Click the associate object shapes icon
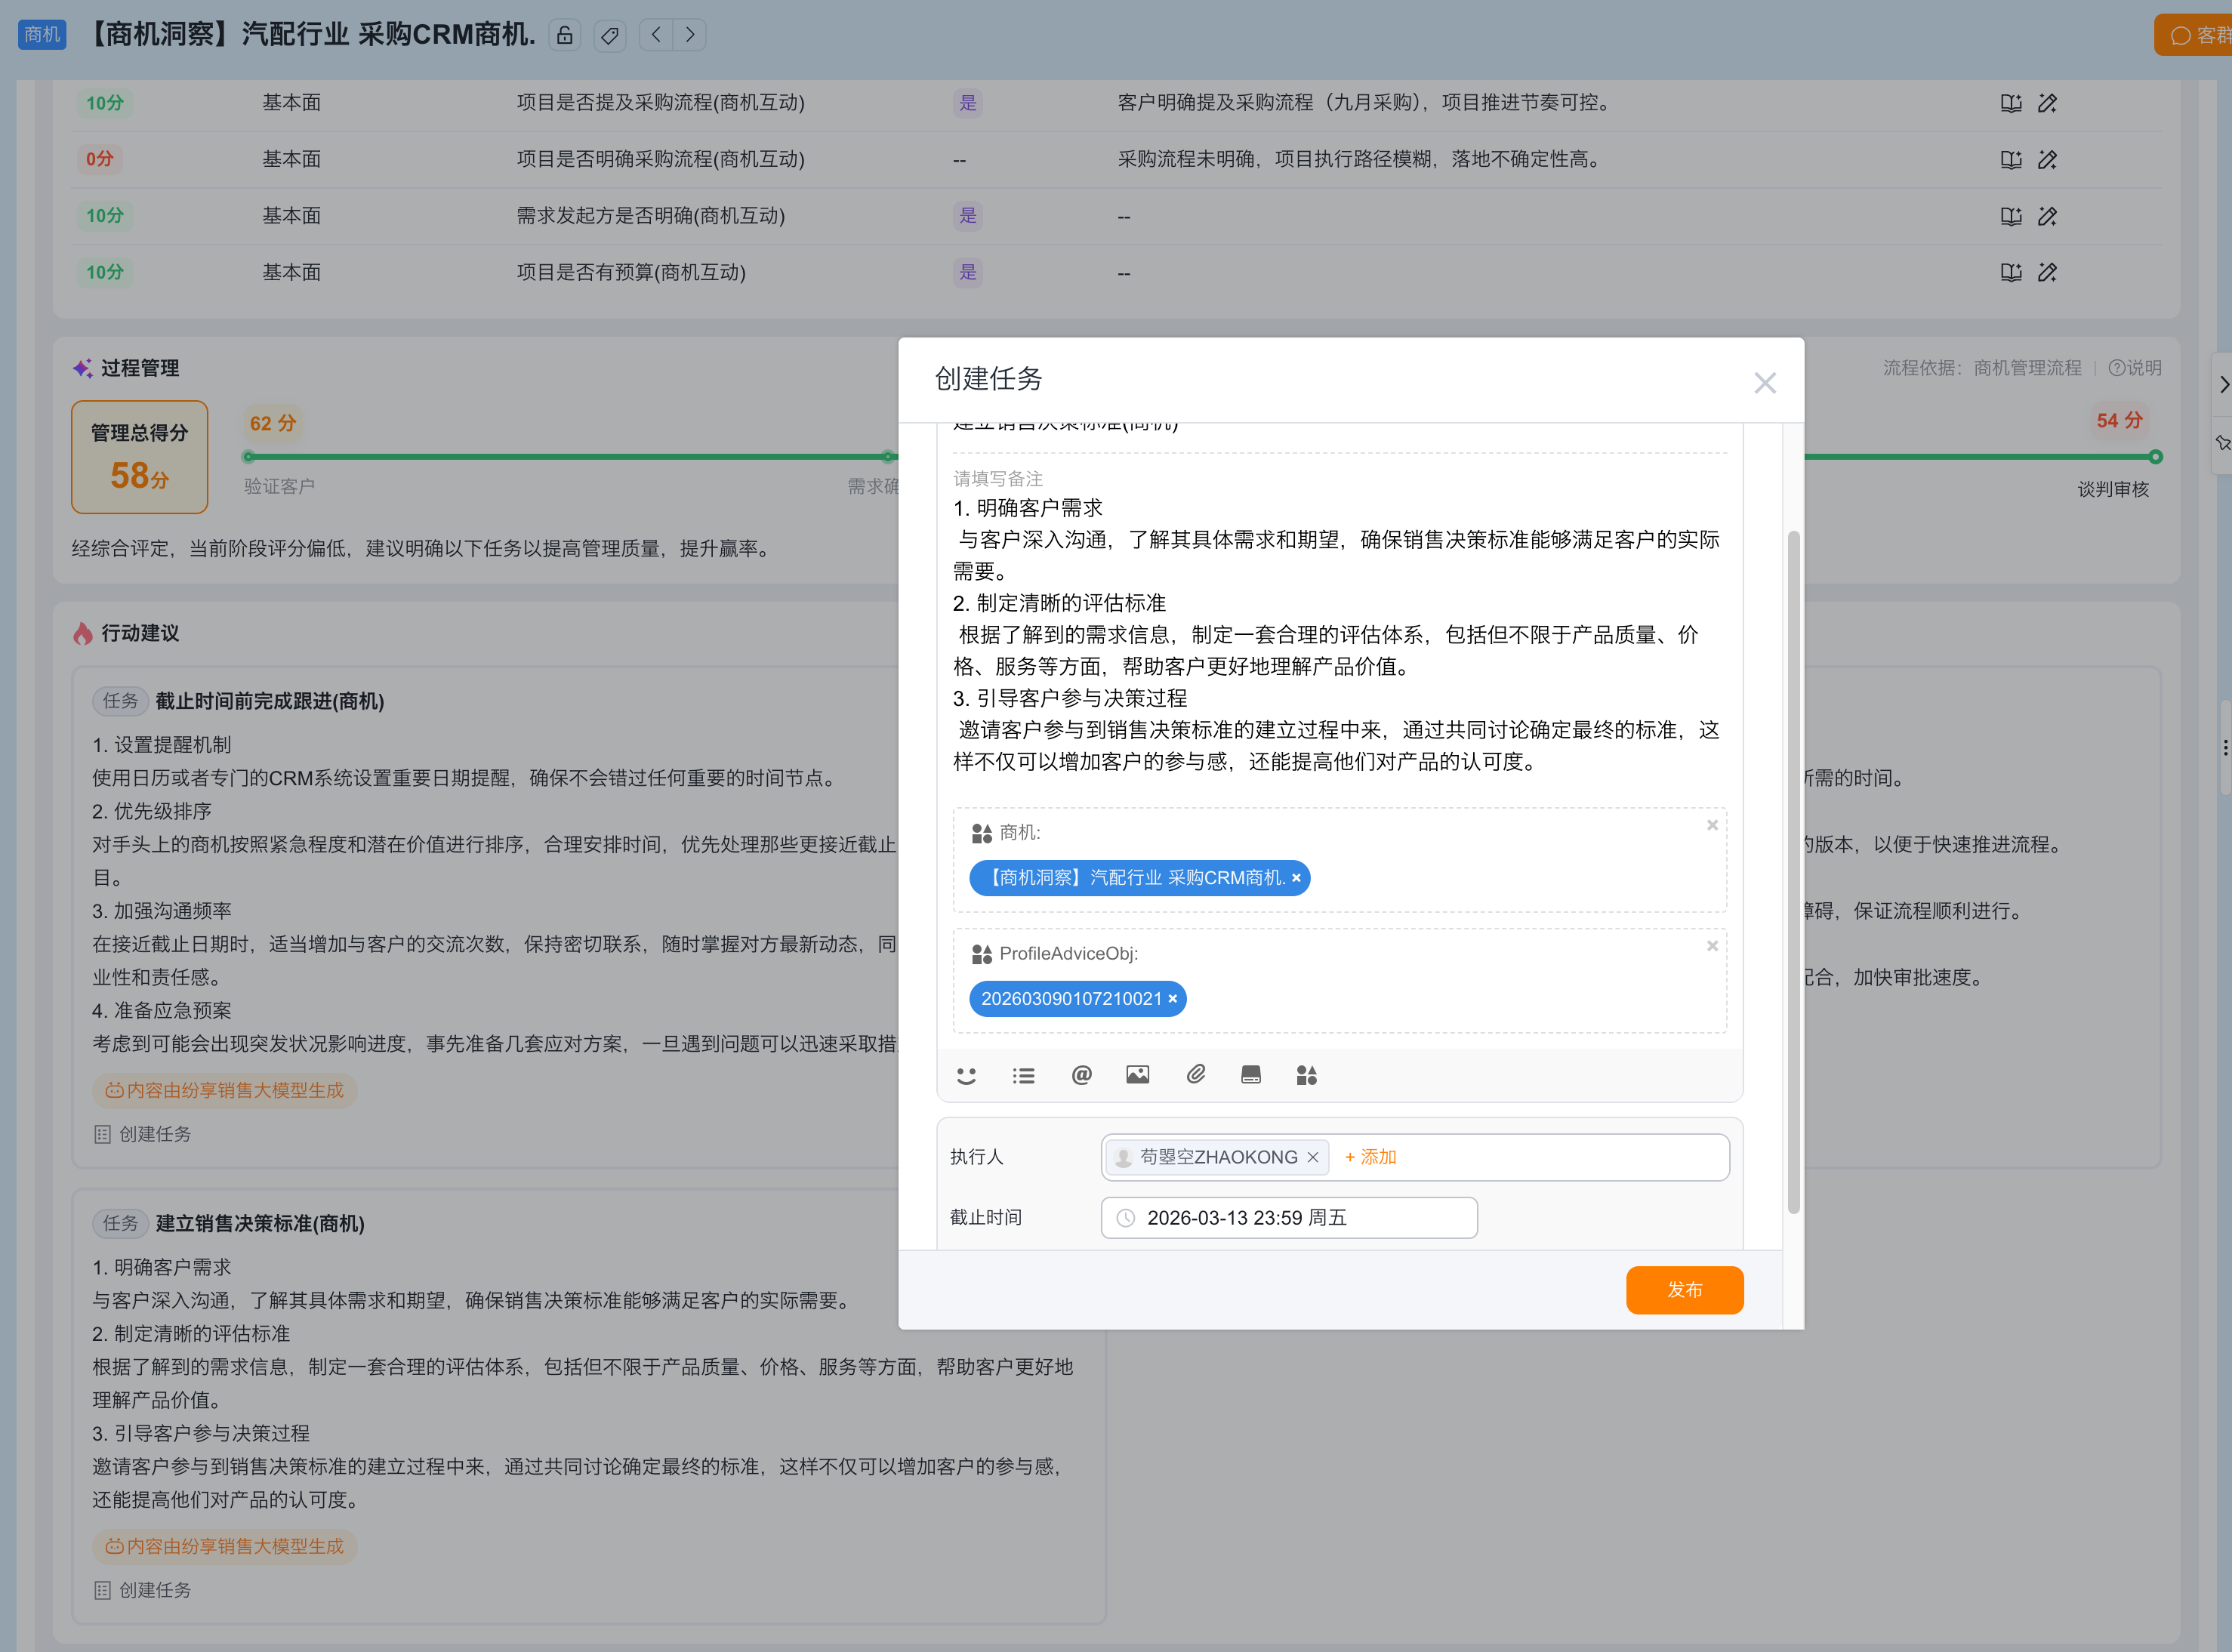The image size is (2232, 1652). coord(1306,1075)
